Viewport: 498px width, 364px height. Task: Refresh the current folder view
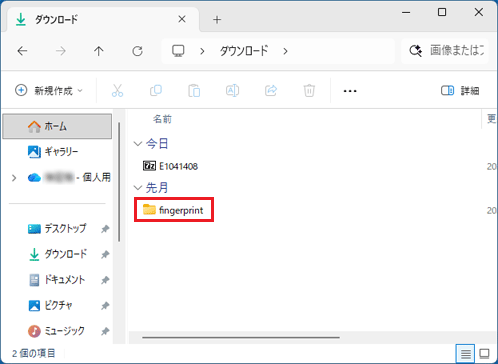[x=137, y=51]
